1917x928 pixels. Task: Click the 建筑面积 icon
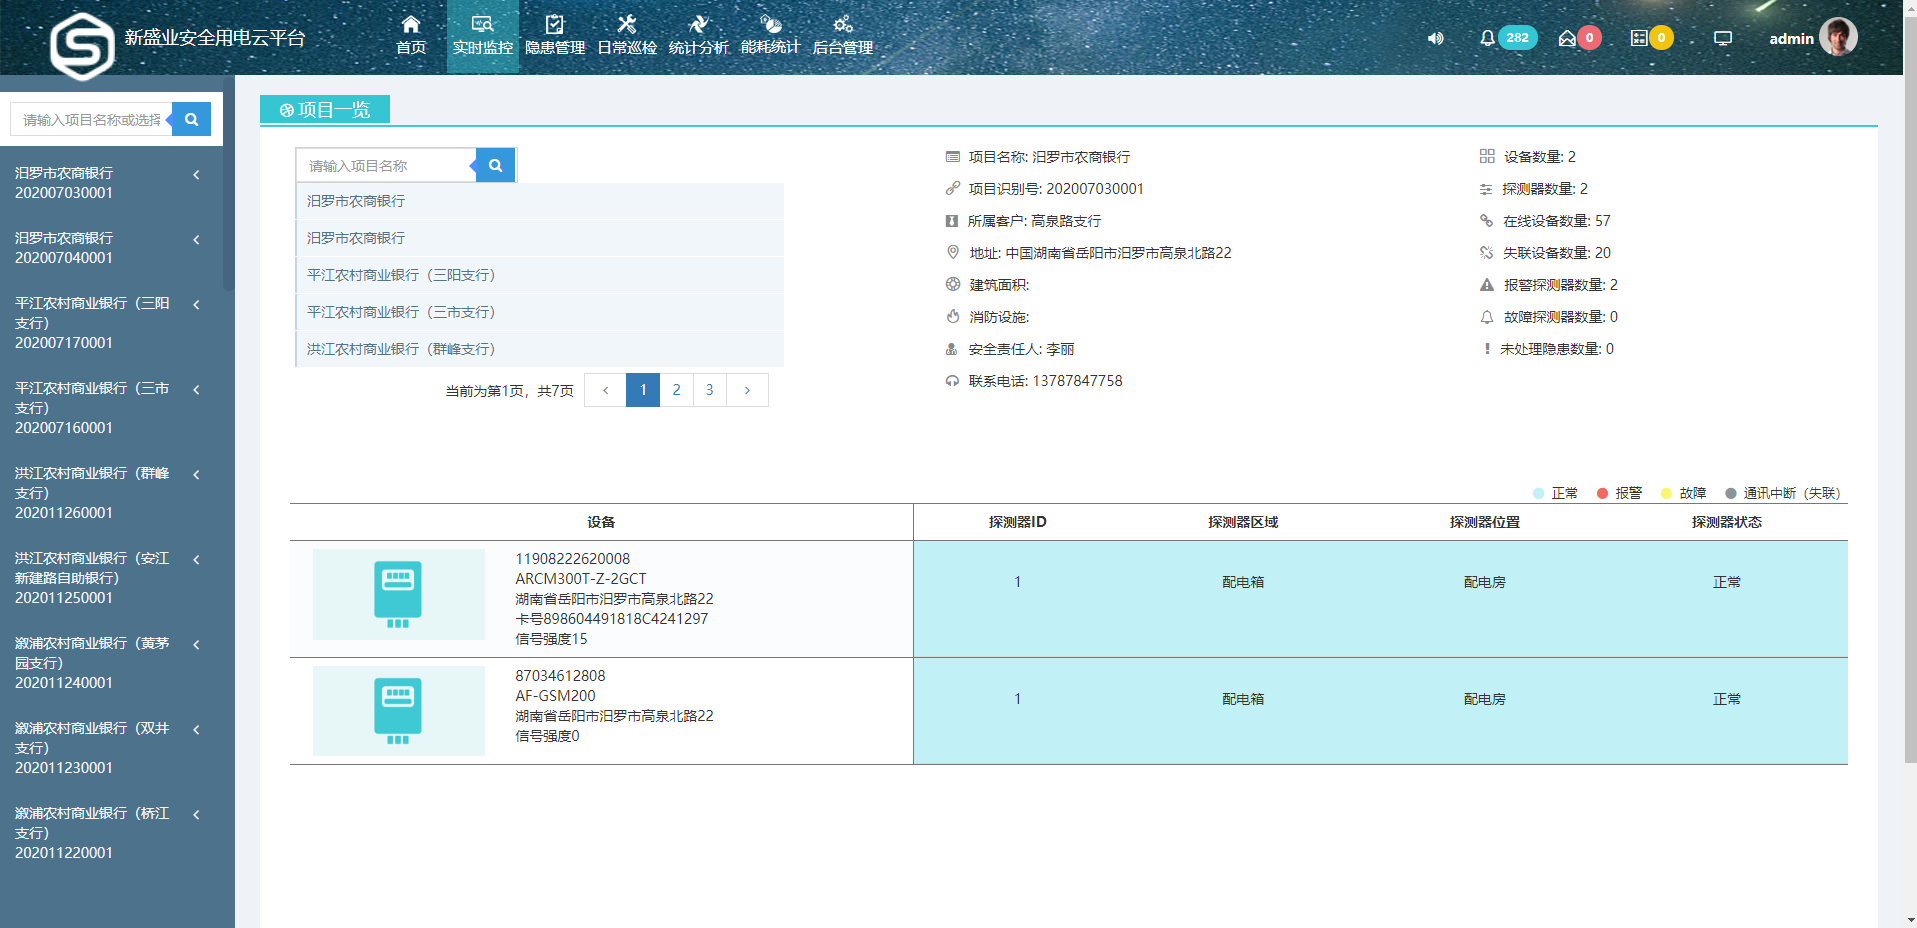952,285
